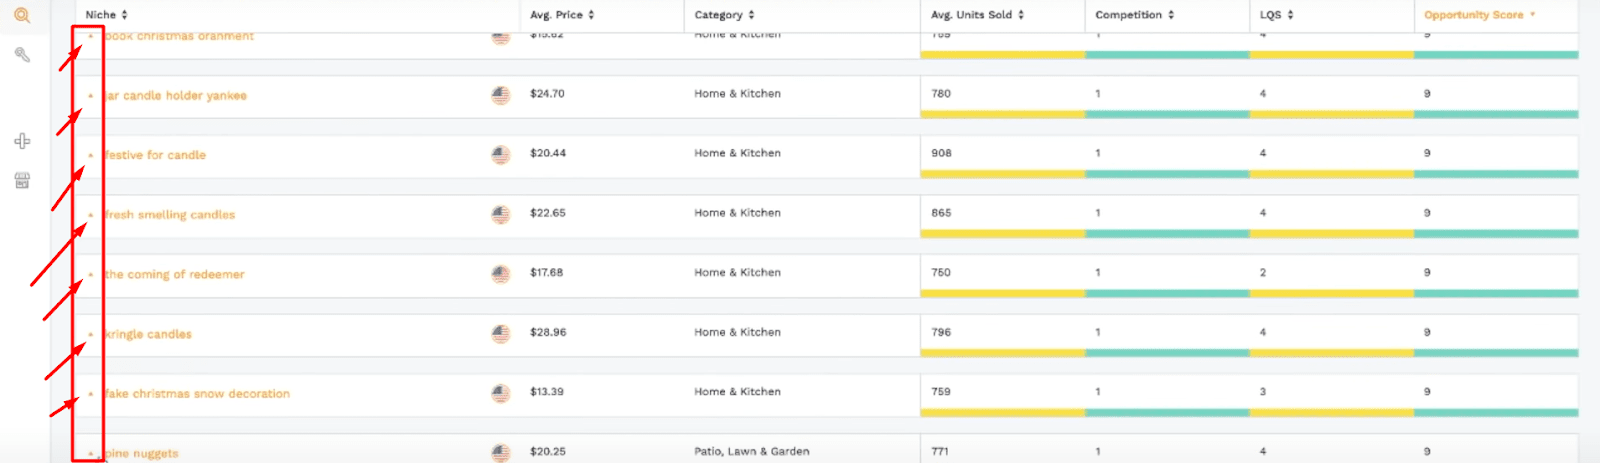Image resolution: width=1600 pixels, height=463 pixels.
Task: Click the LQS value in kringle candles row
Action: pyautogui.click(x=1263, y=332)
